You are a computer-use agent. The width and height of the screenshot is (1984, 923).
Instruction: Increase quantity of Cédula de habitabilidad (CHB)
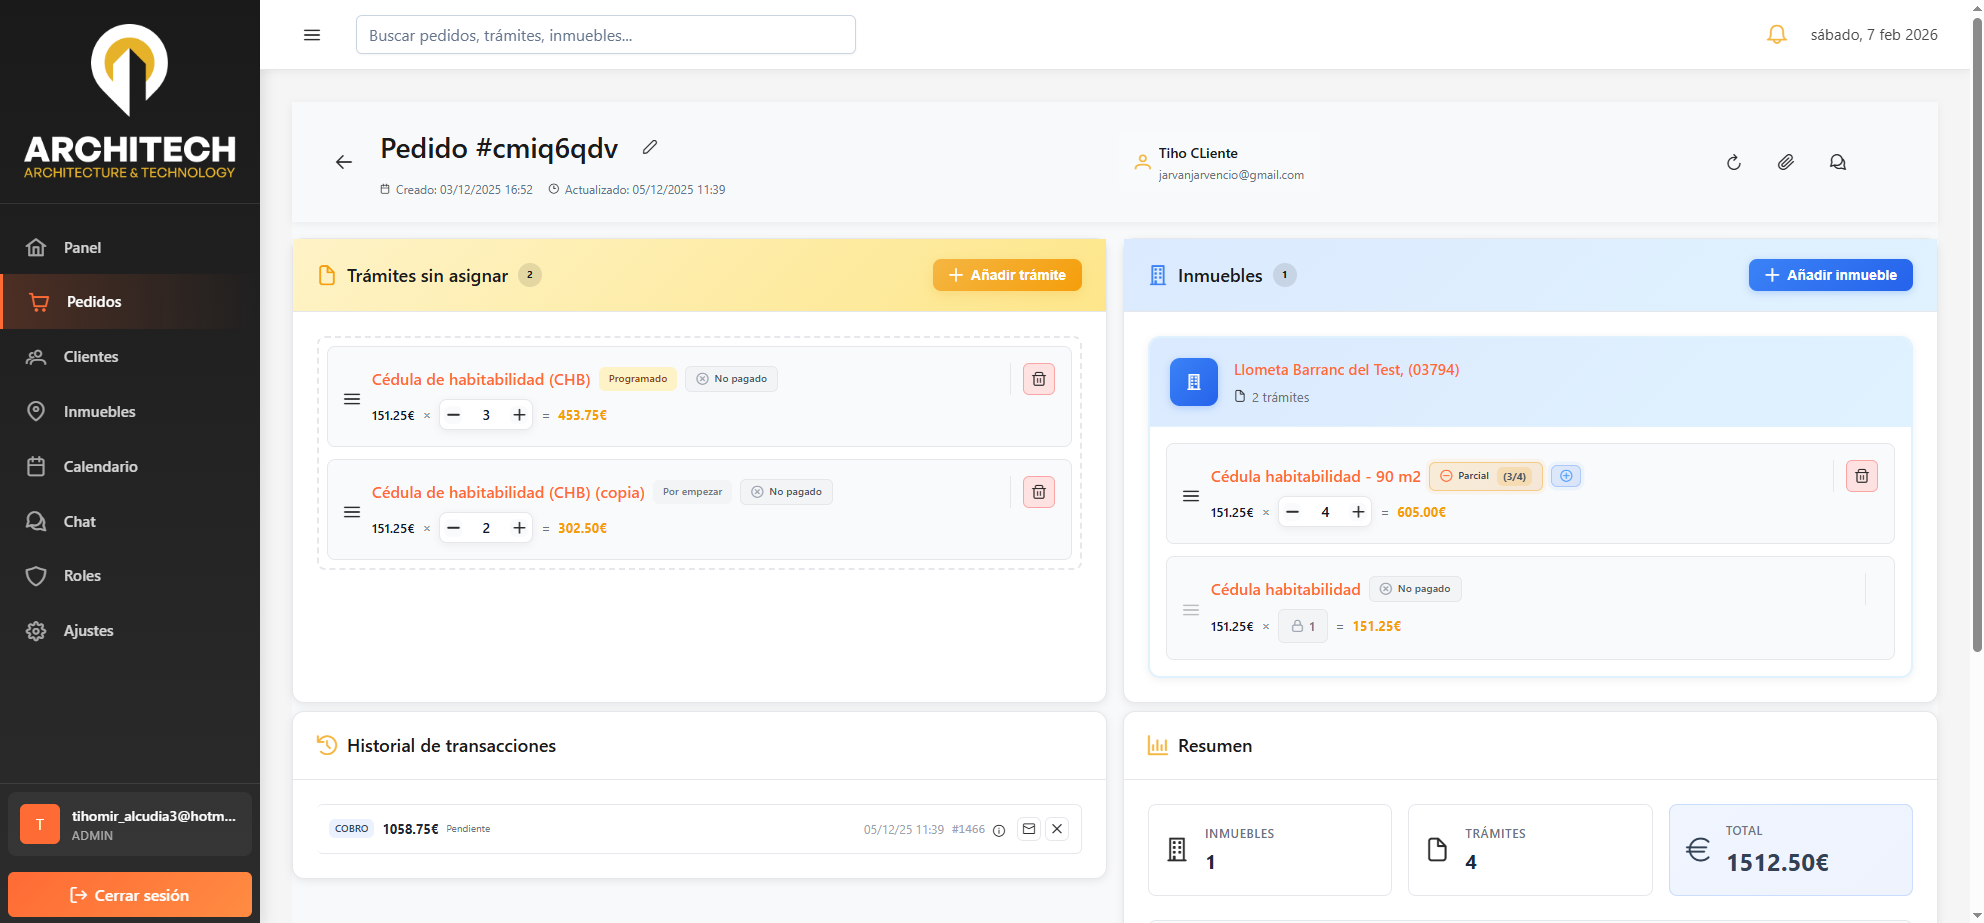(519, 415)
